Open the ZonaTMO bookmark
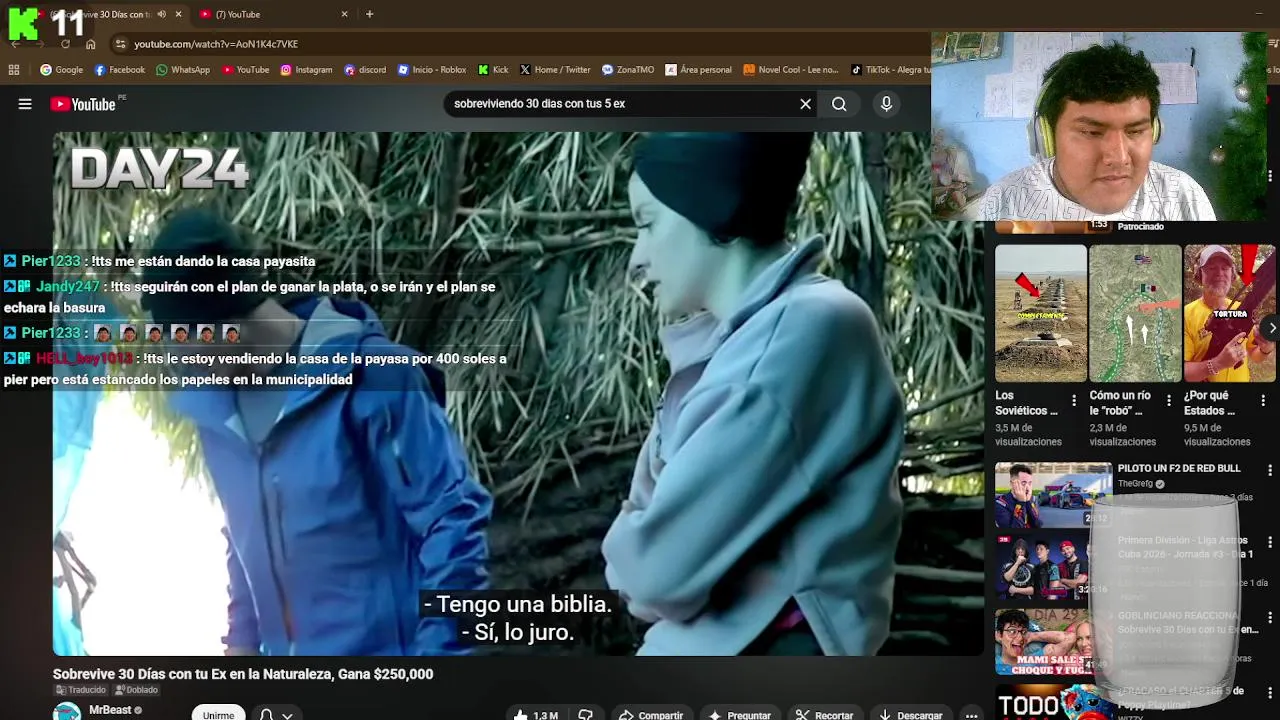This screenshot has height=720, width=1280. 628,70
